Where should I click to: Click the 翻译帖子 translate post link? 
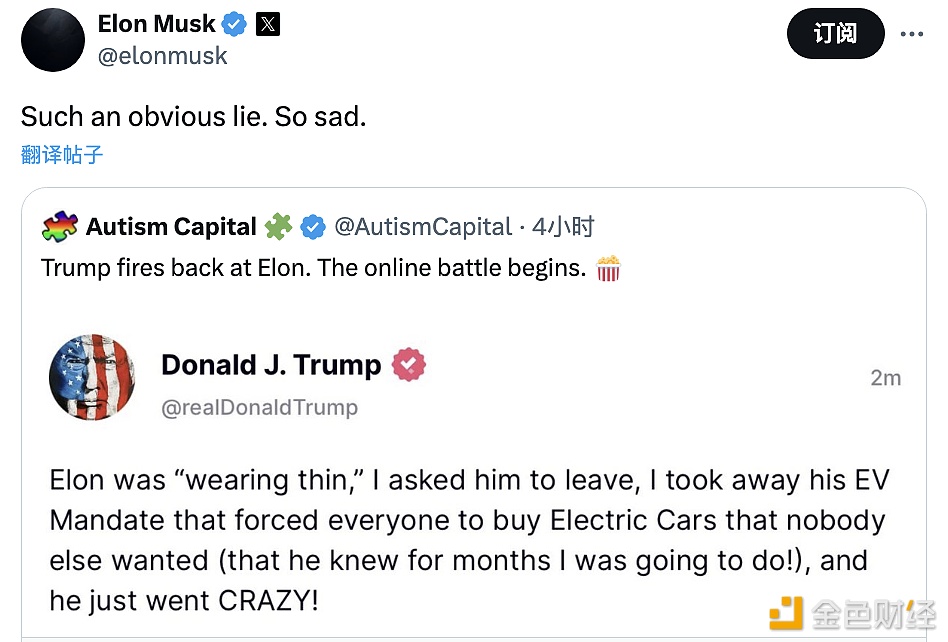click(62, 154)
